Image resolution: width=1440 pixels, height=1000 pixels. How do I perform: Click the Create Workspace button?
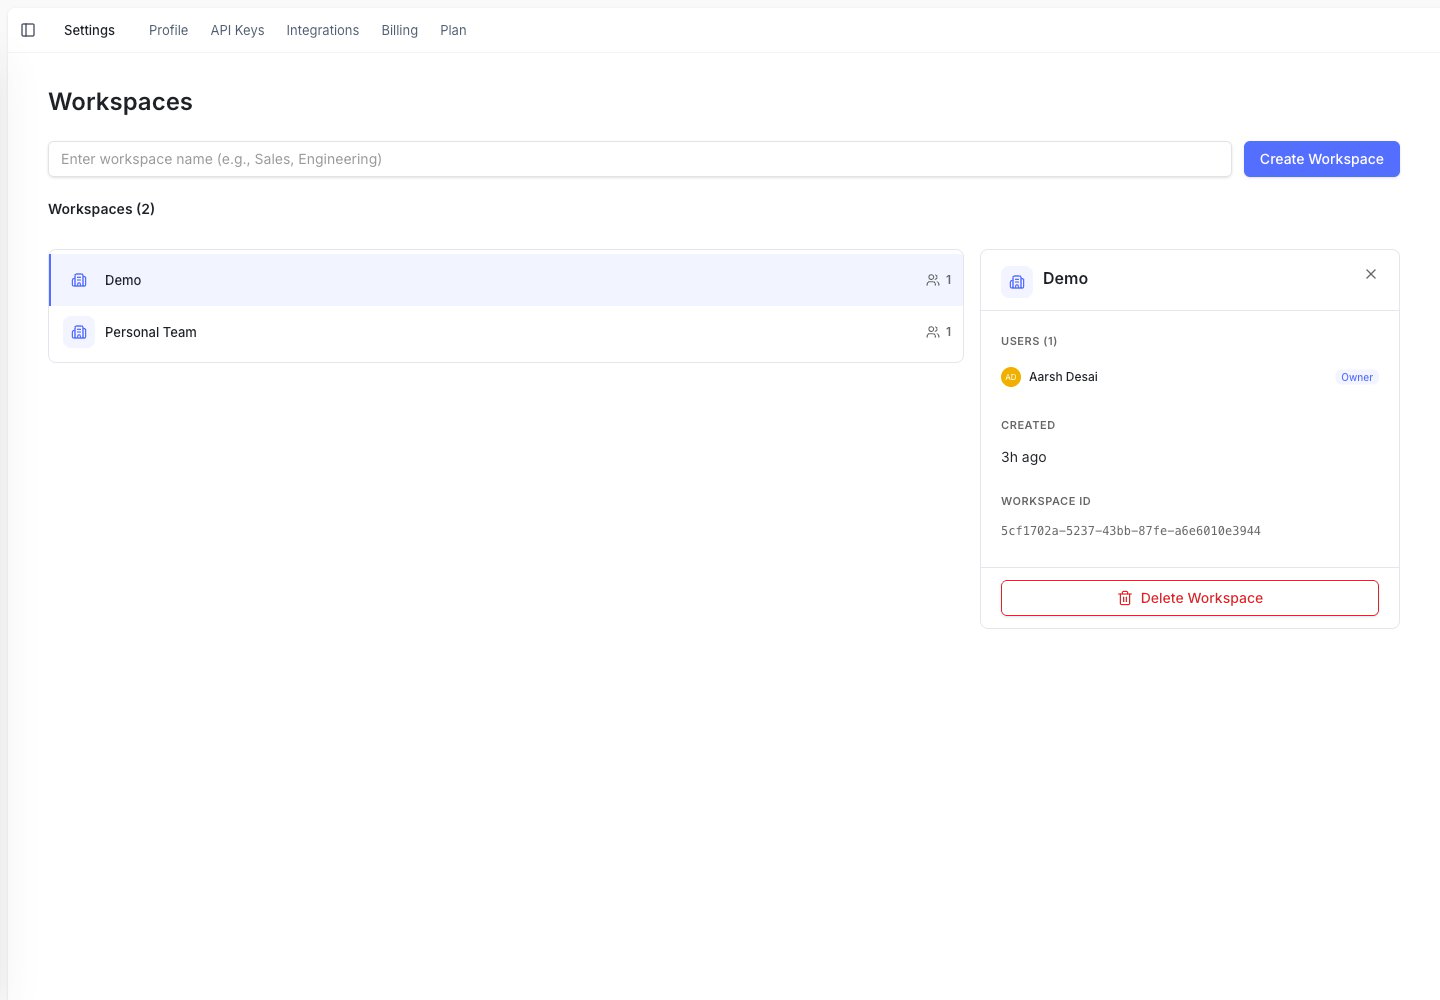tap(1321, 159)
